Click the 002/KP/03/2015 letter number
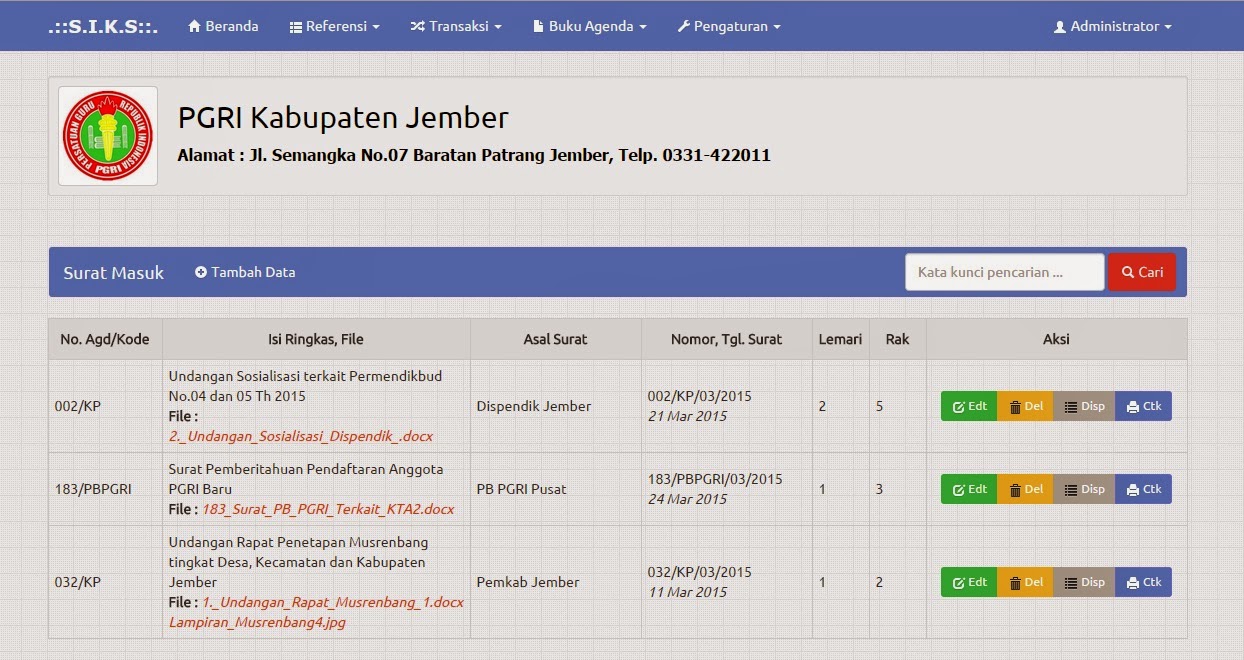Viewport: 1244px width, 660px height. click(x=699, y=396)
